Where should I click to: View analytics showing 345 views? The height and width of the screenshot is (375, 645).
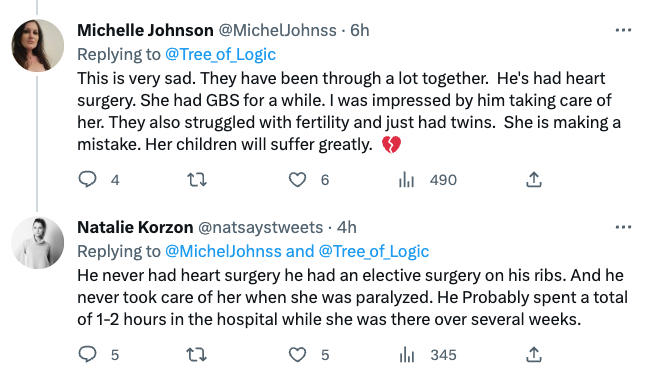point(428,355)
